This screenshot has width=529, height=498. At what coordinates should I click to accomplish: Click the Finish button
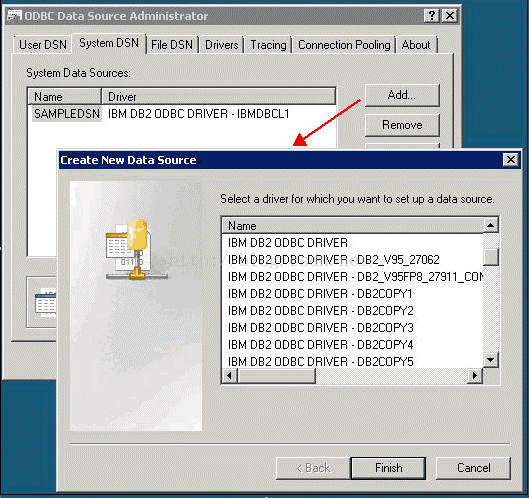pos(388,468)
